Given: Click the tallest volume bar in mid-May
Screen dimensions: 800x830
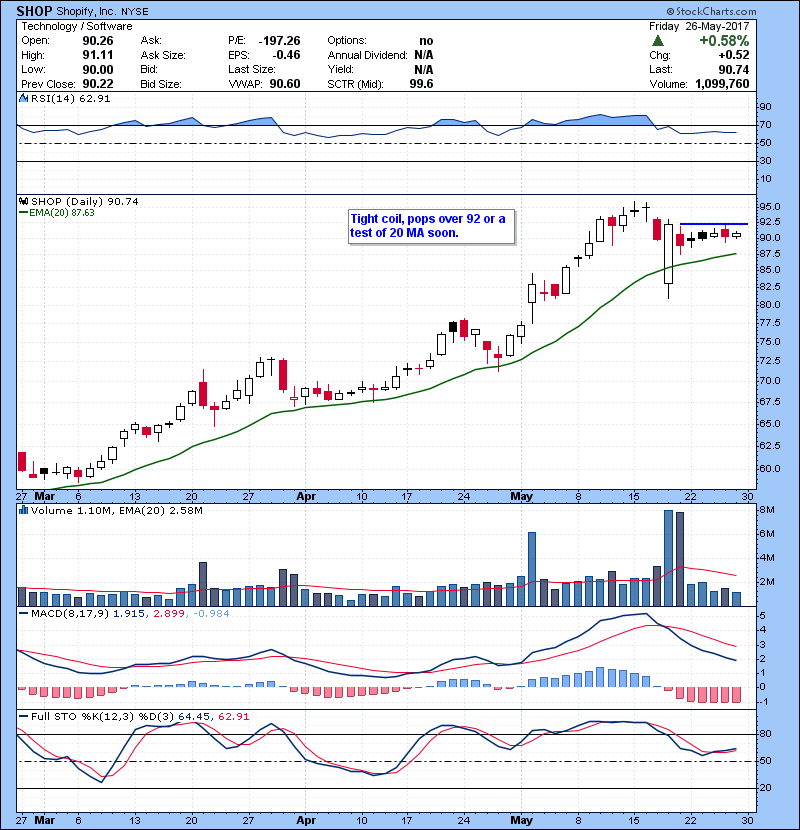Looking at the screenshot, I should tap(668, 558).
